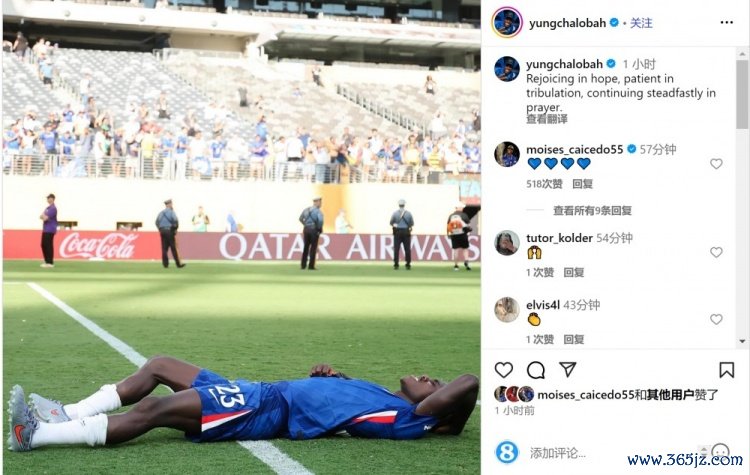The image size is (750, 475).
Task: Show the translation of the caption
Action: coord(547,119)
